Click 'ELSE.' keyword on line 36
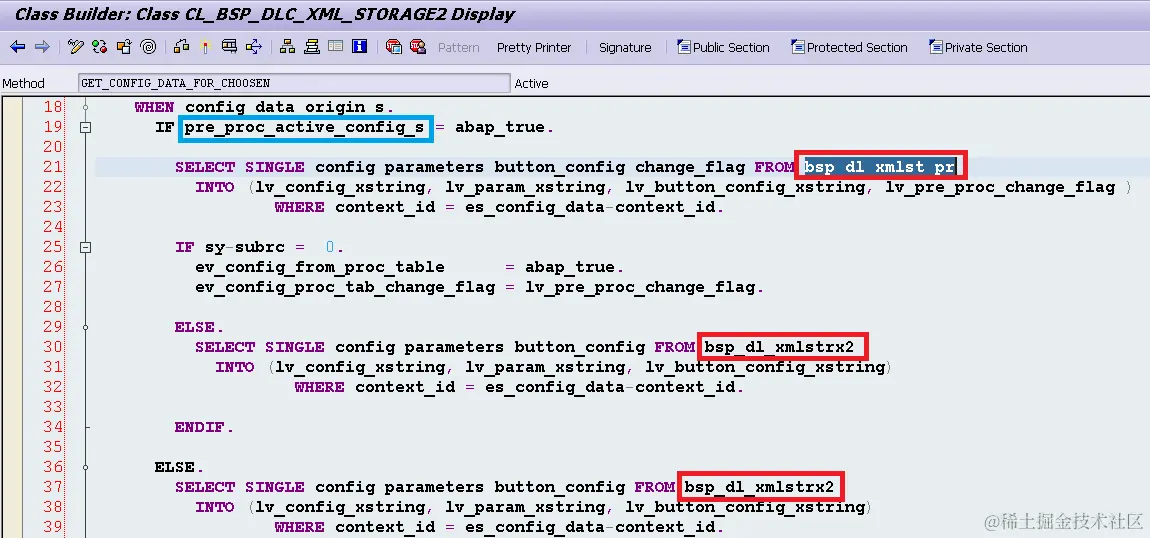Image resolution: width=1150 pixels, height=538 pixels. [x=179, y=467]
